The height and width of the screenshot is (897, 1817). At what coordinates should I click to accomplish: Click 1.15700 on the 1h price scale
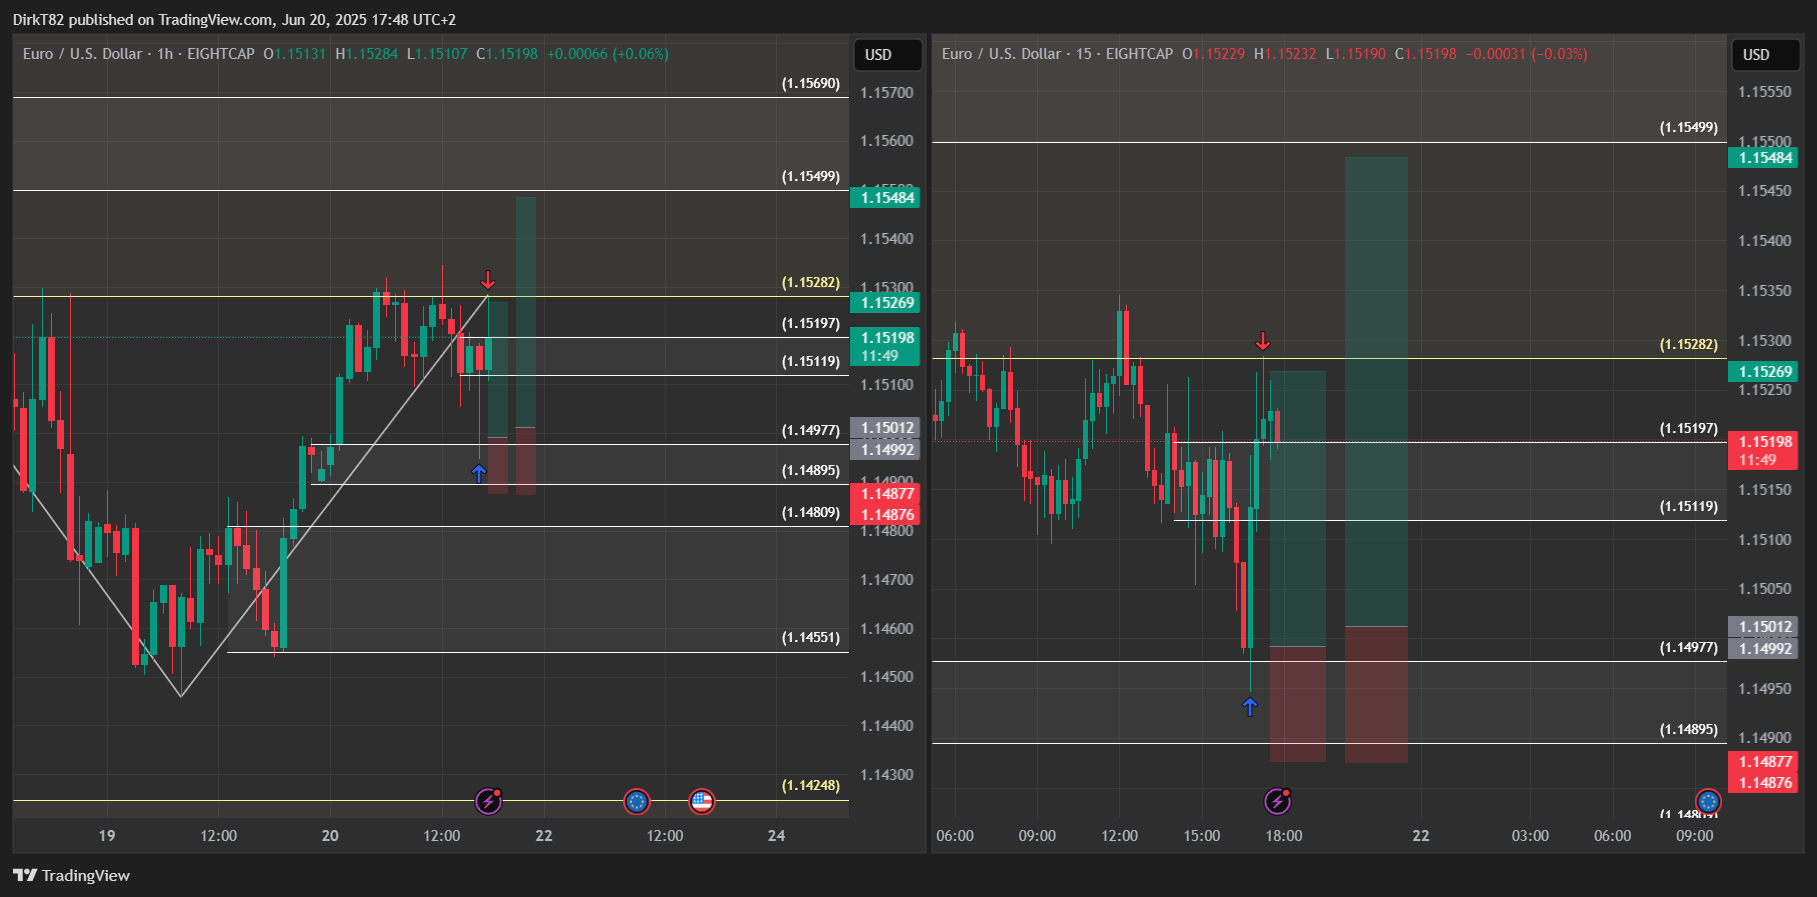(x=887, y=93)
